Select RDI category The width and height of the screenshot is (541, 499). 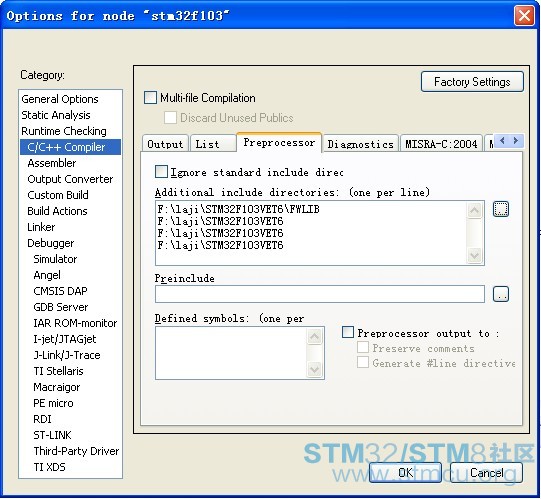70,419
